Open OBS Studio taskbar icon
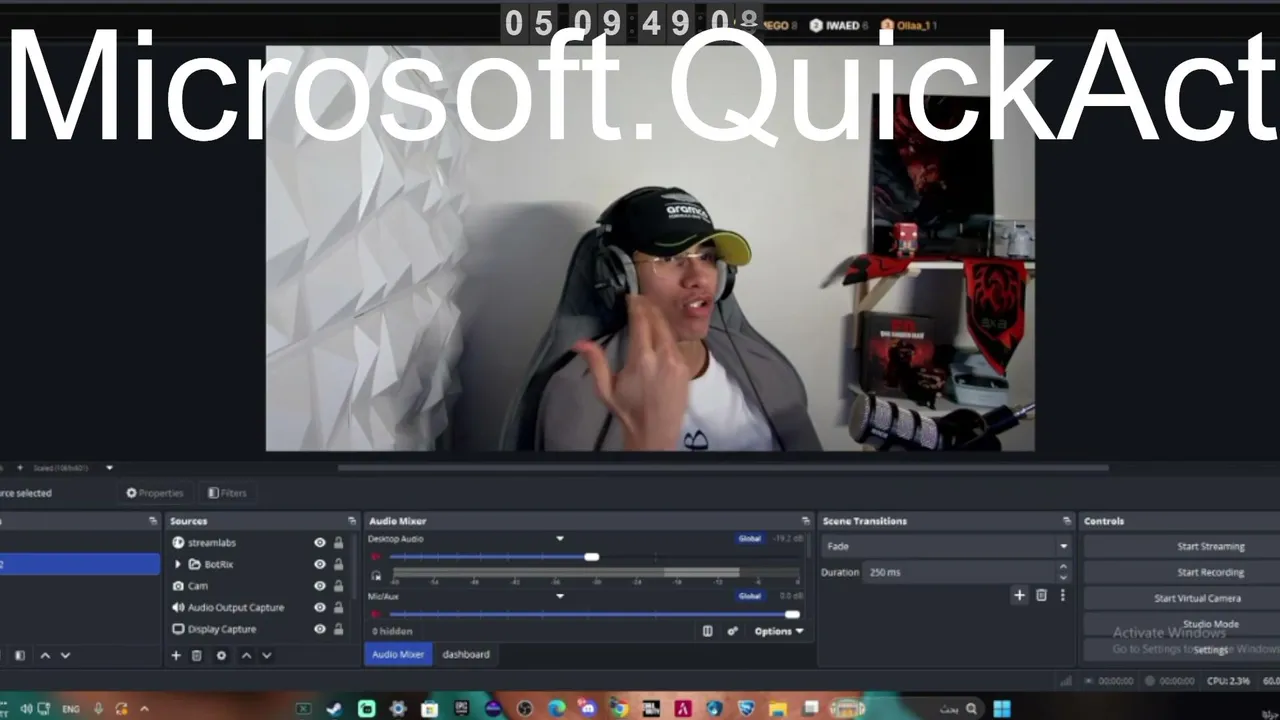The width and height of the screenshot is (1280, 720). click(526, 709)
